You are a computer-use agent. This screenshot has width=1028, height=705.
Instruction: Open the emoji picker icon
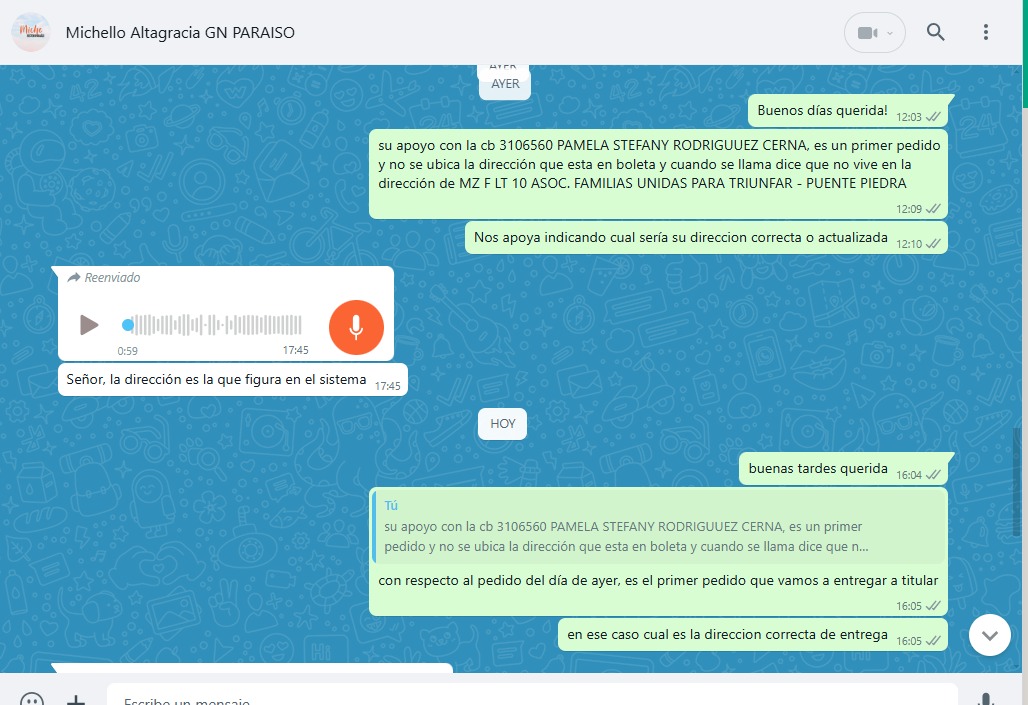pyautogui.click(x=32, y=698)
